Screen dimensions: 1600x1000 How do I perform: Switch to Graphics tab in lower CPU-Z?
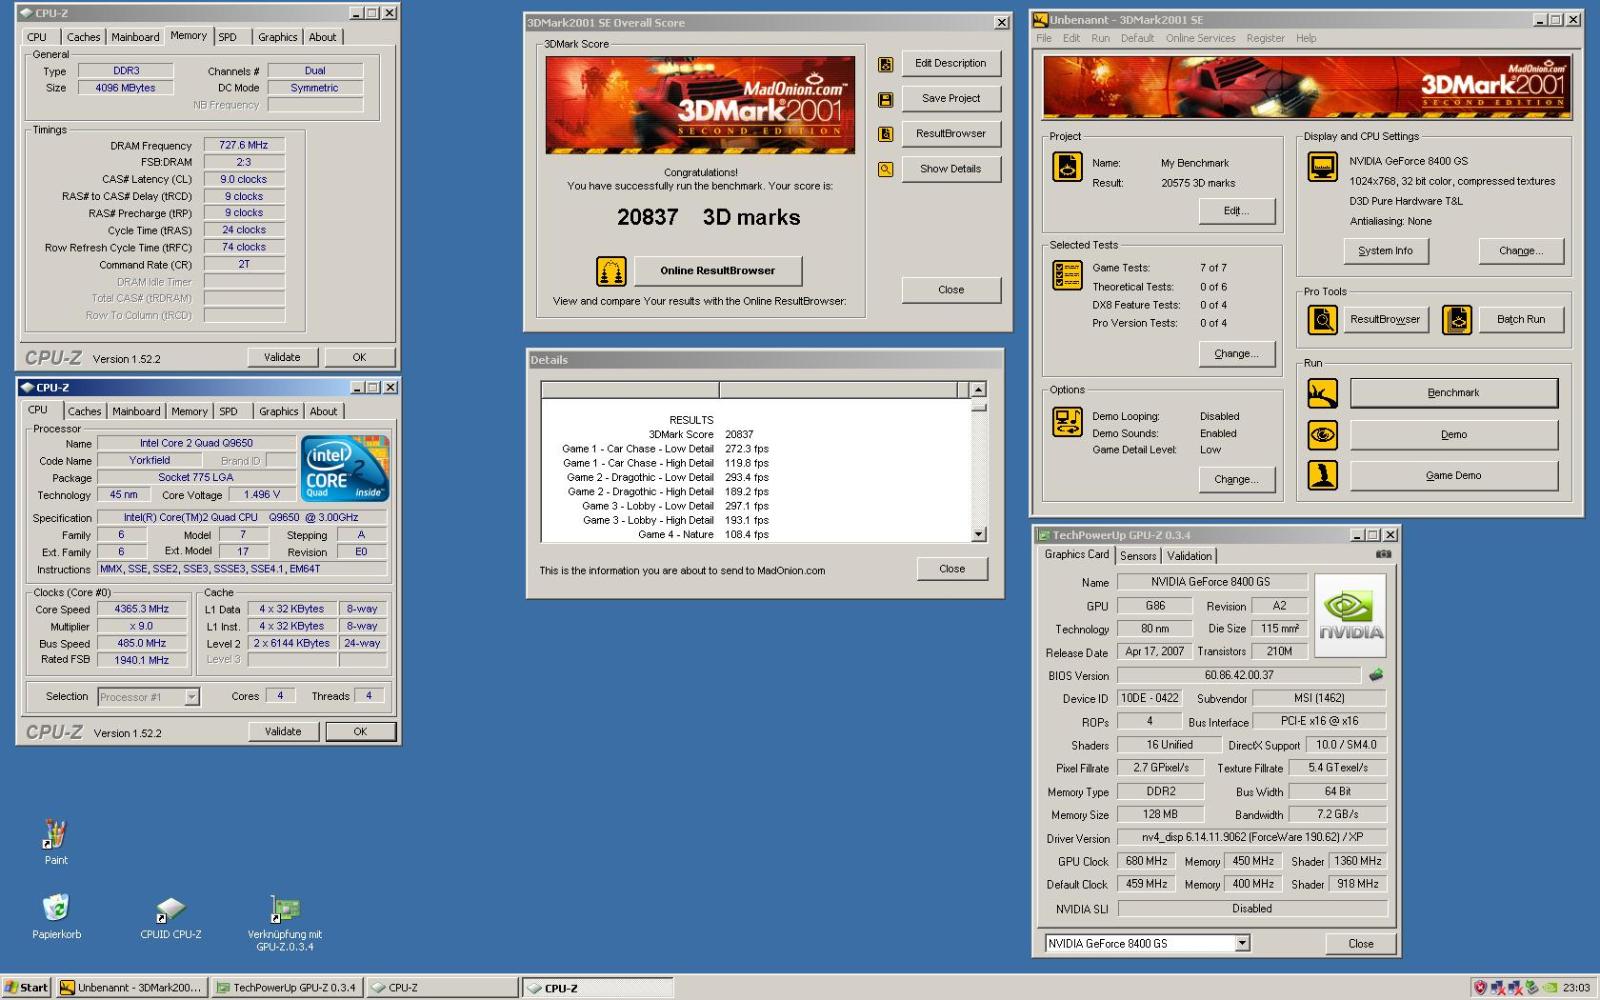278,411
